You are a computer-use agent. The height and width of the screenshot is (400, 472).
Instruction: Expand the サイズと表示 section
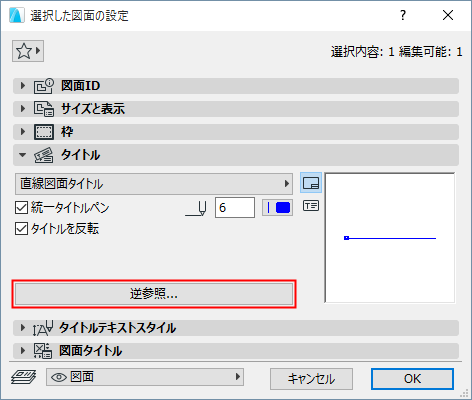pyautogui.click(x=23, y=109)
